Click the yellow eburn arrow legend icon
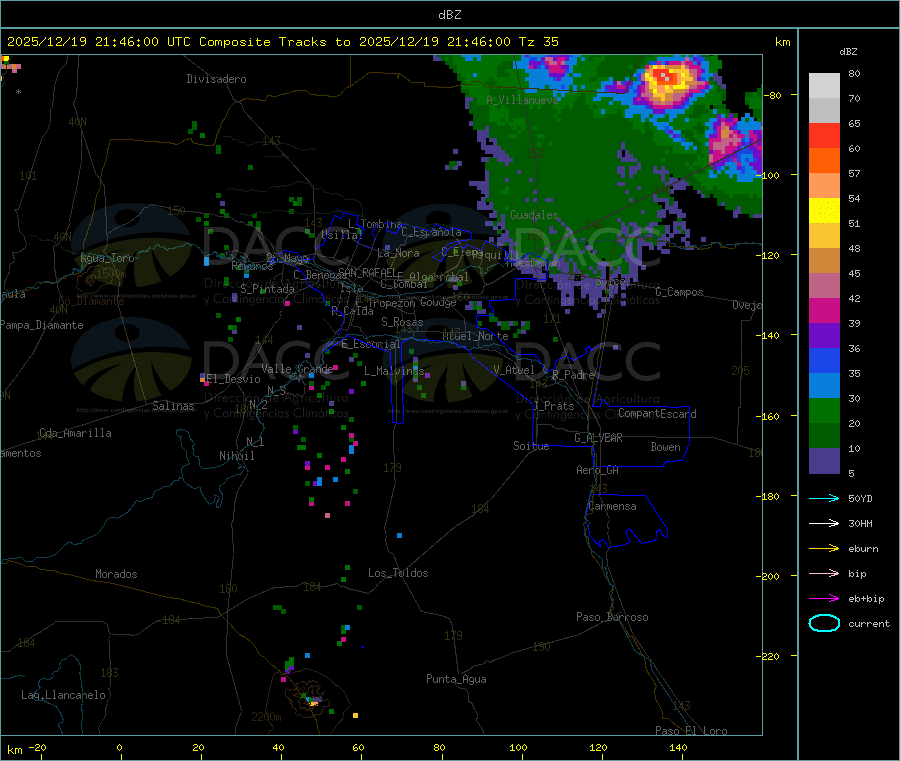The width and height of the screenshot is (900, 761). click(x=824, y=549)
